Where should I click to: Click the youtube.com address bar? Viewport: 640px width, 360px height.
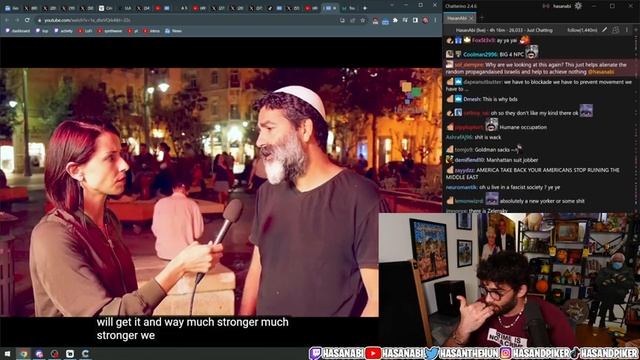[x=186, y=20]
